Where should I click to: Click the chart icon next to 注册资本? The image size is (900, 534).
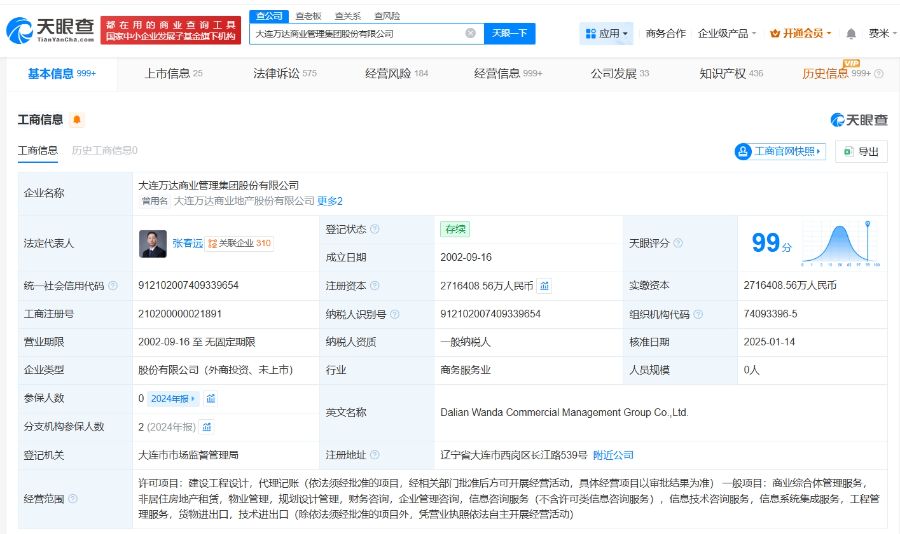pos(545,286)
